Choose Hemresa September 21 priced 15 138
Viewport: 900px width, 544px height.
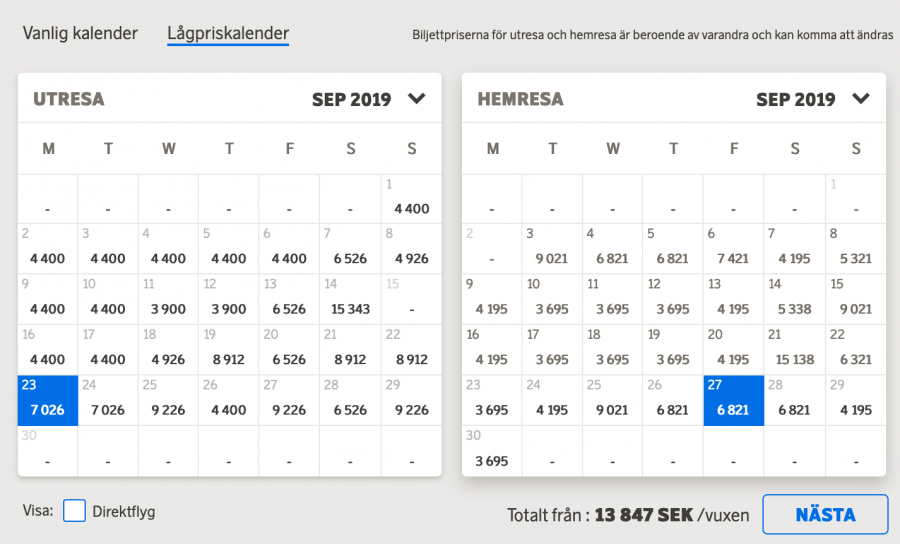pyautogui.click(x=795, y=350)
